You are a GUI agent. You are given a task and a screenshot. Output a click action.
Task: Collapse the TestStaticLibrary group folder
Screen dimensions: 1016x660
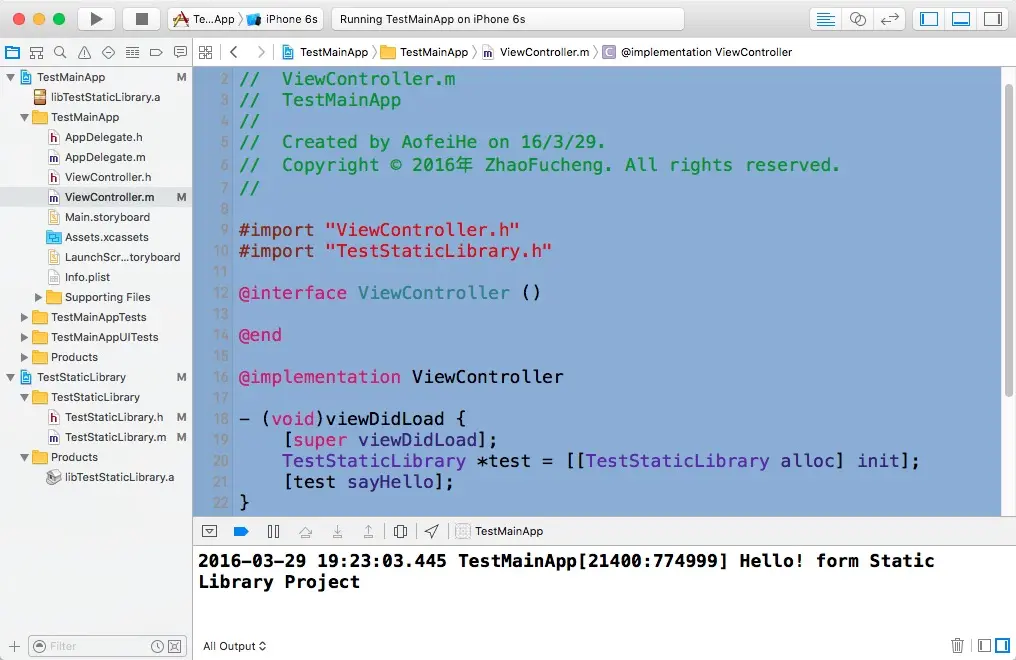pyautogui.click(x=24, y=397)
